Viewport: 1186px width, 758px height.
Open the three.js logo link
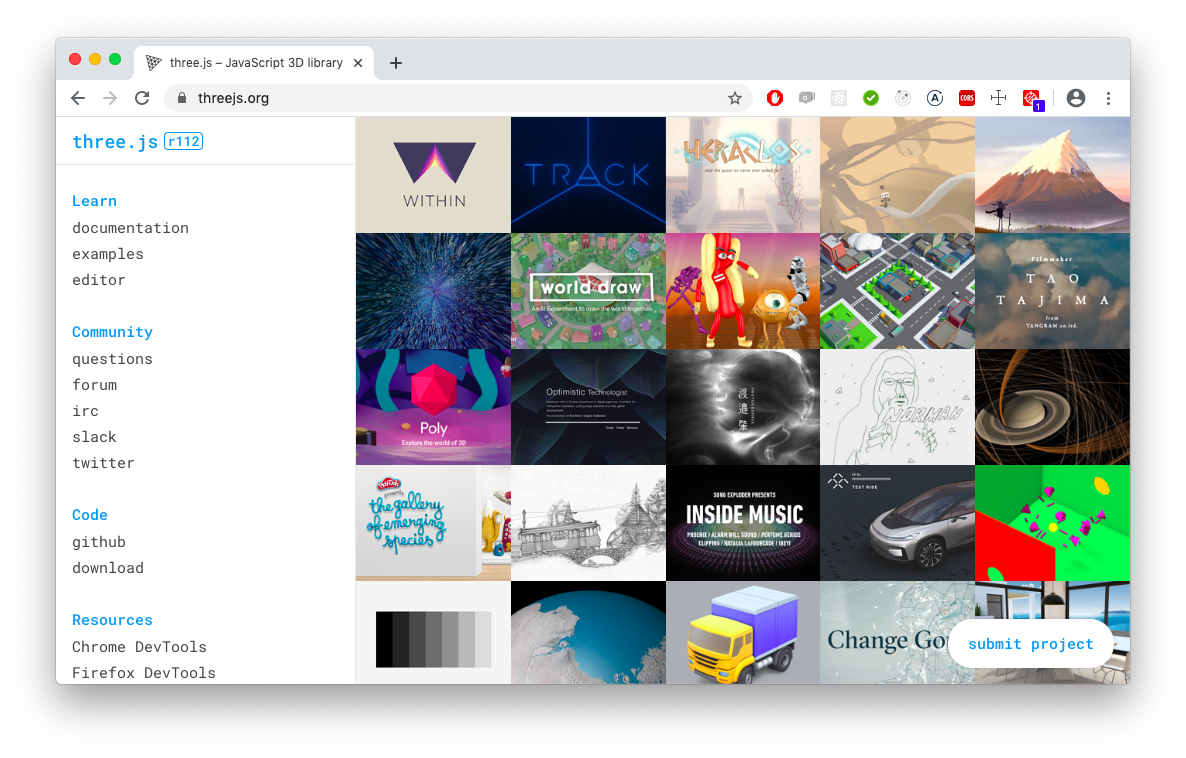click(x=115, y=141)
